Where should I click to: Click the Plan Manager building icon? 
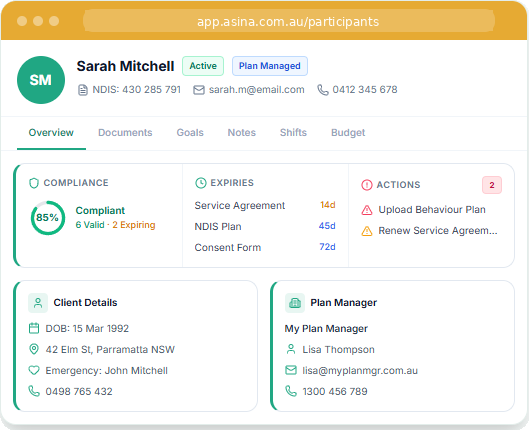pos(295,303)
